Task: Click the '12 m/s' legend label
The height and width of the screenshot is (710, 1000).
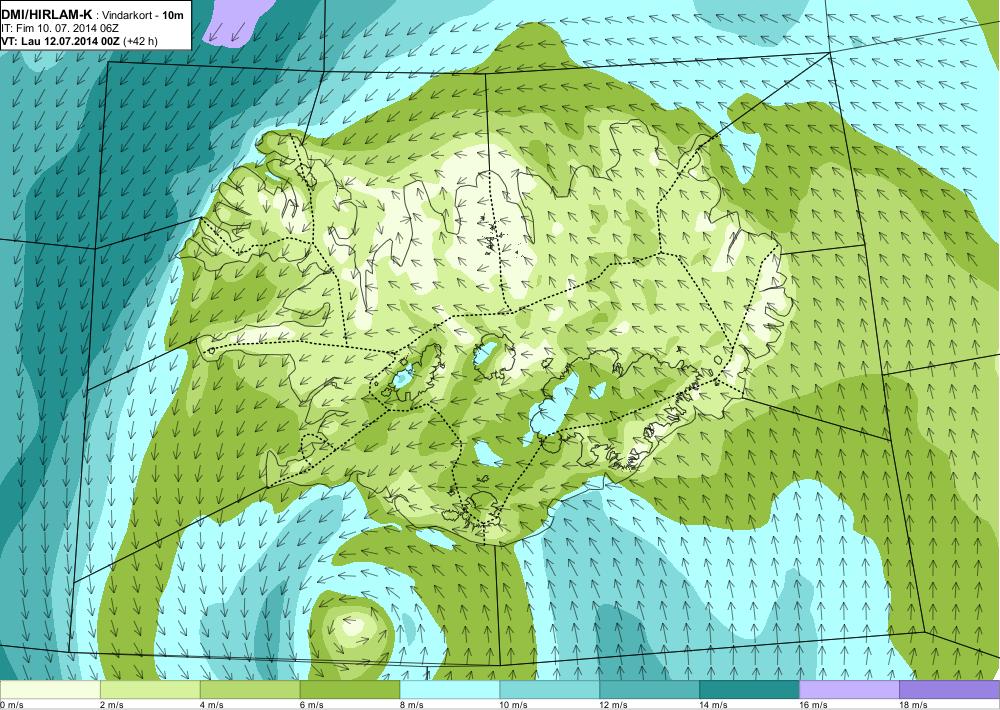Action: tap(614, 704)
